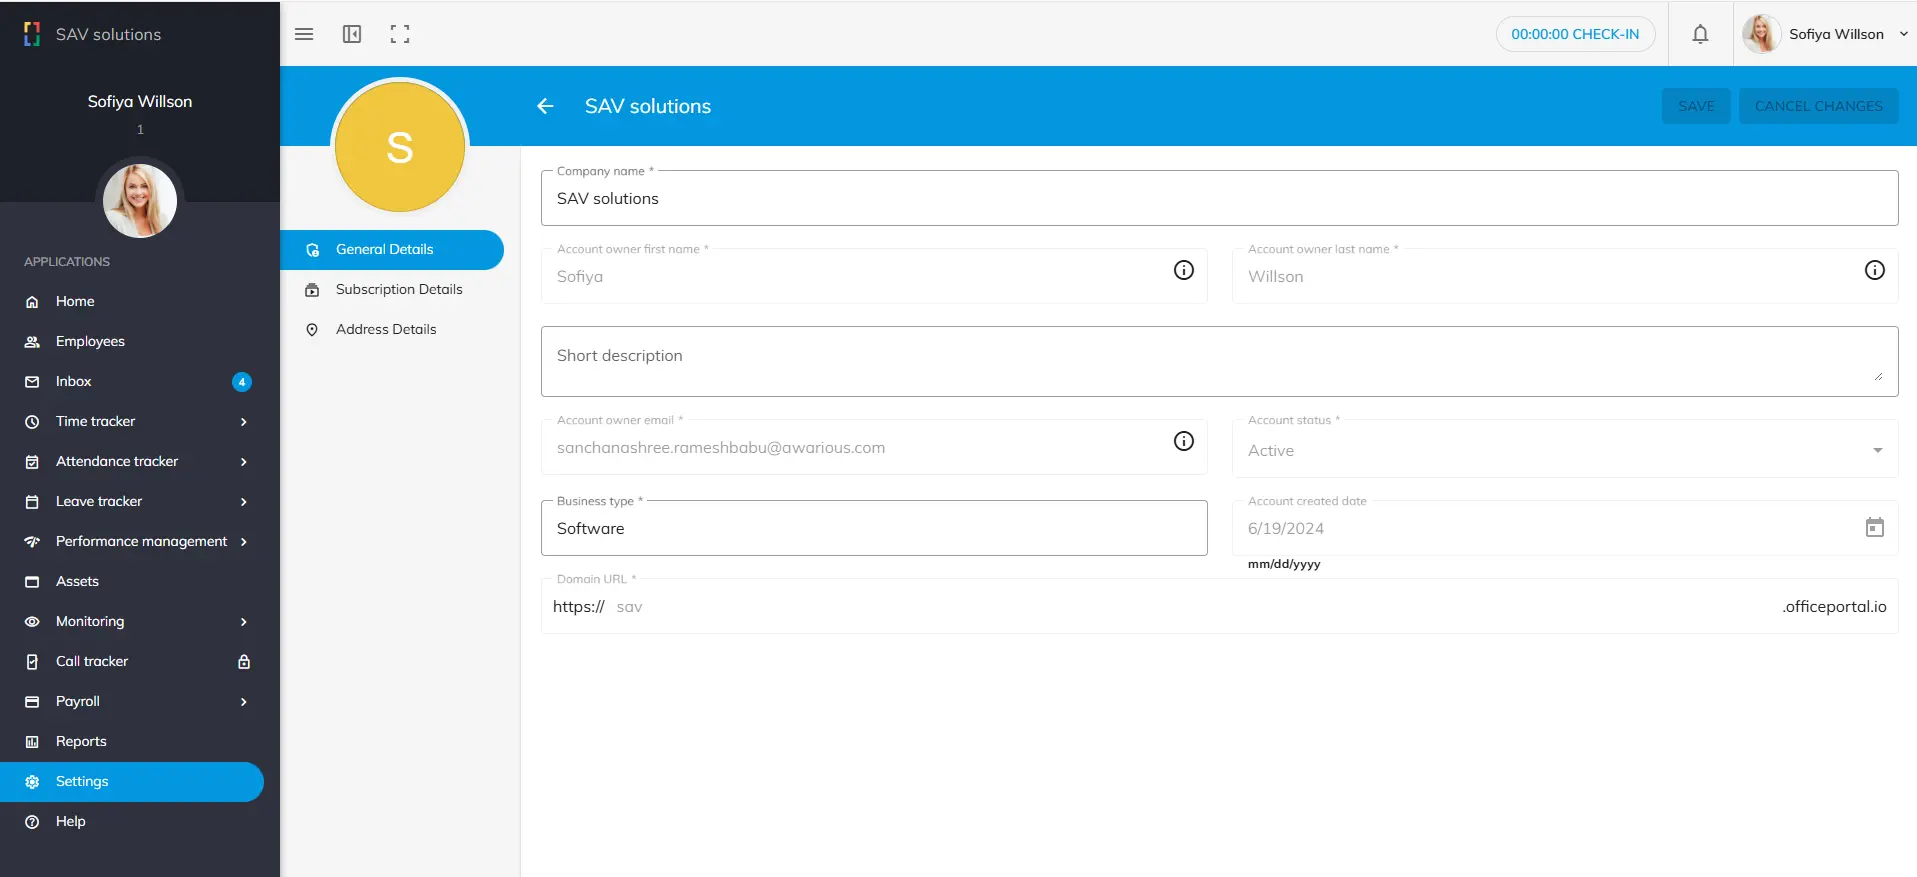Open calendar picker for account created date
The height and width of the screenshot is (877, 1917).
(1874, 527)
